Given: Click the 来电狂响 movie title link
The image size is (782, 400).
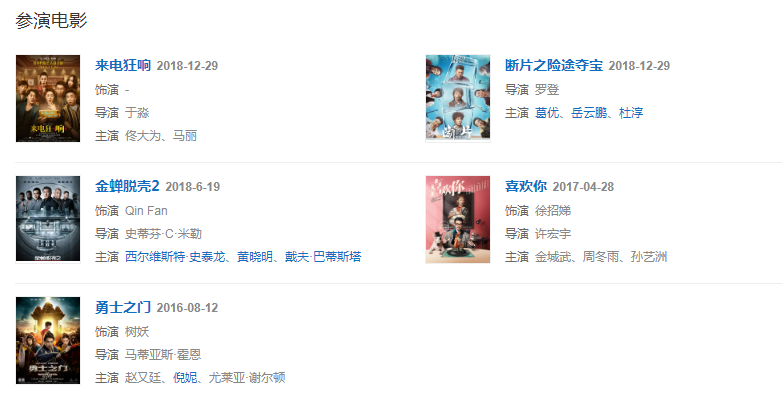Looking at the screenshot, I should (123, 65).
